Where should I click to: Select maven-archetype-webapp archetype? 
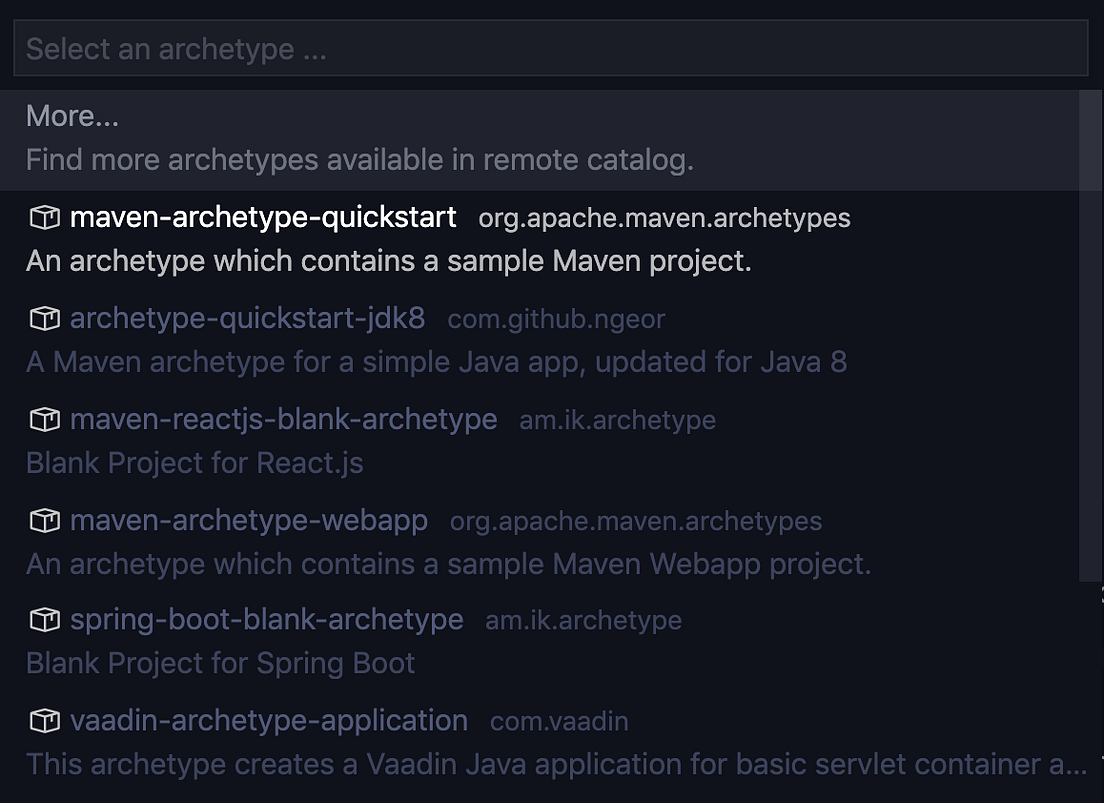pyautogui.click(x=248, y=521)
